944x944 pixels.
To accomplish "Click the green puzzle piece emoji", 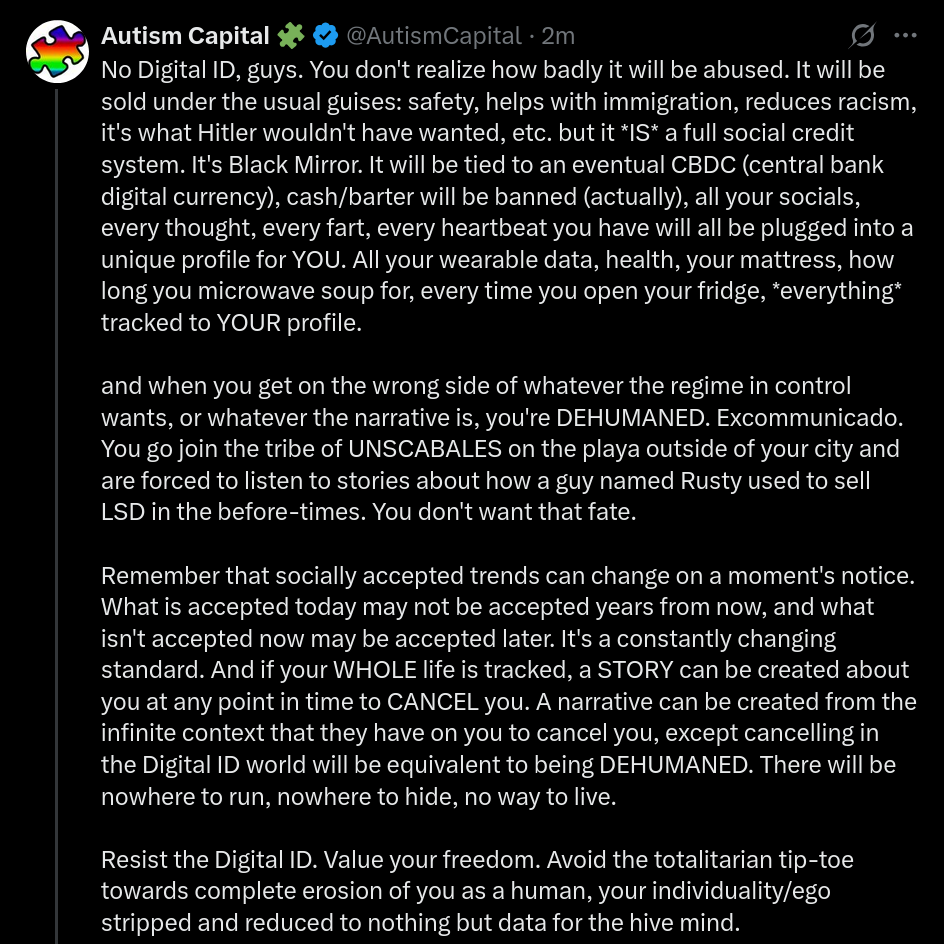I will tap(291, 36).
